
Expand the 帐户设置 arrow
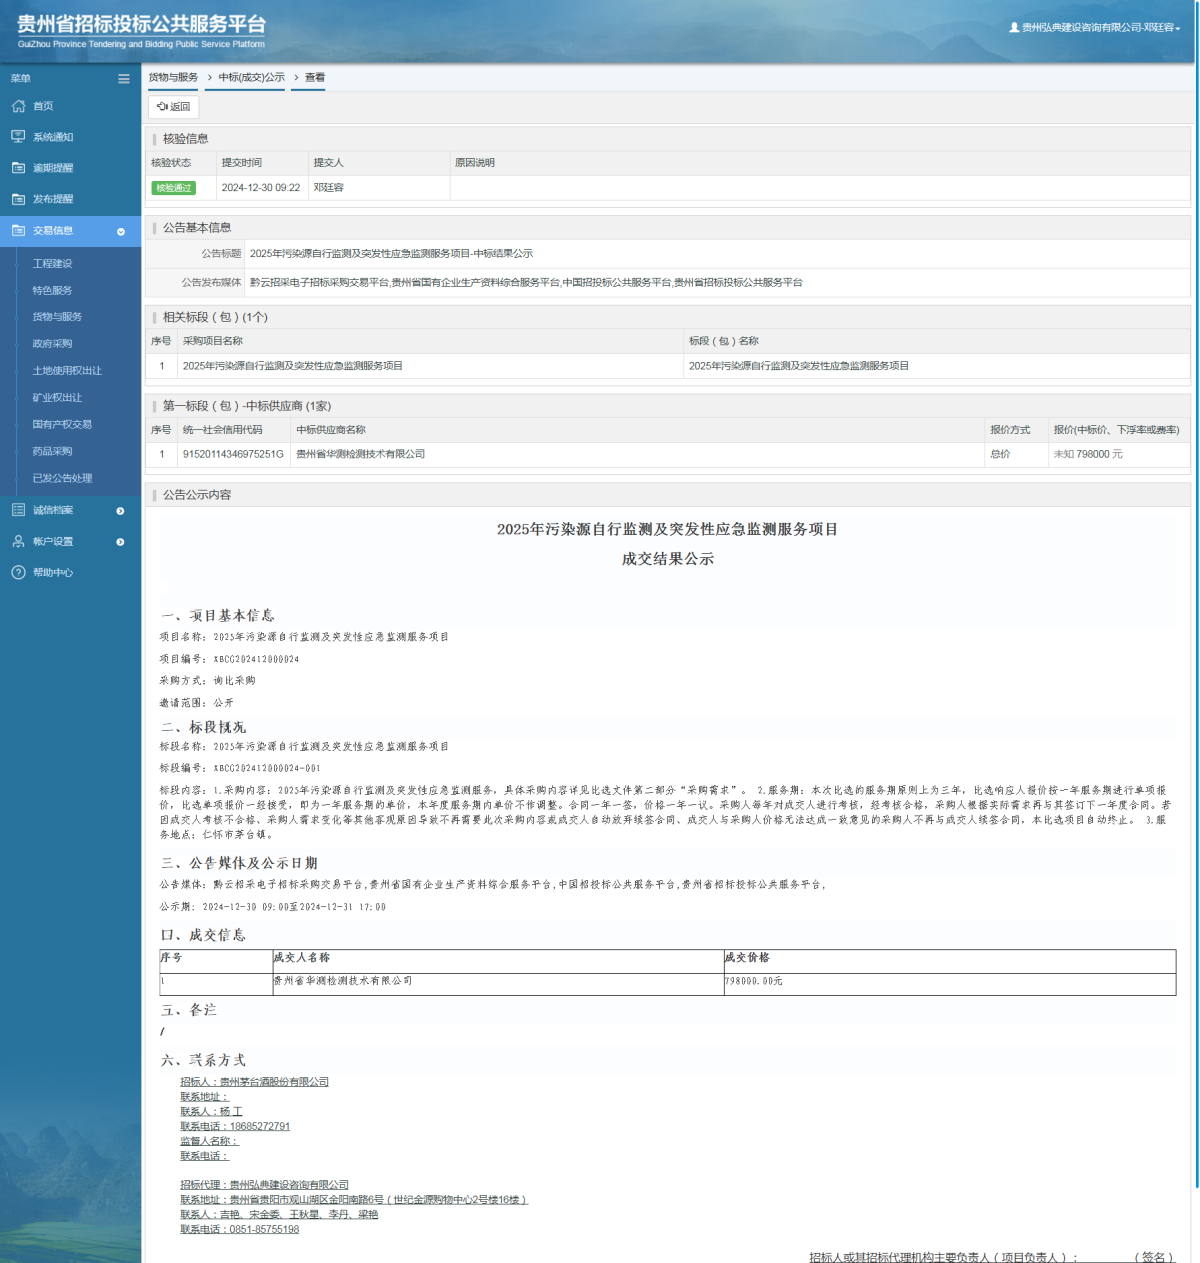(121, 542)
